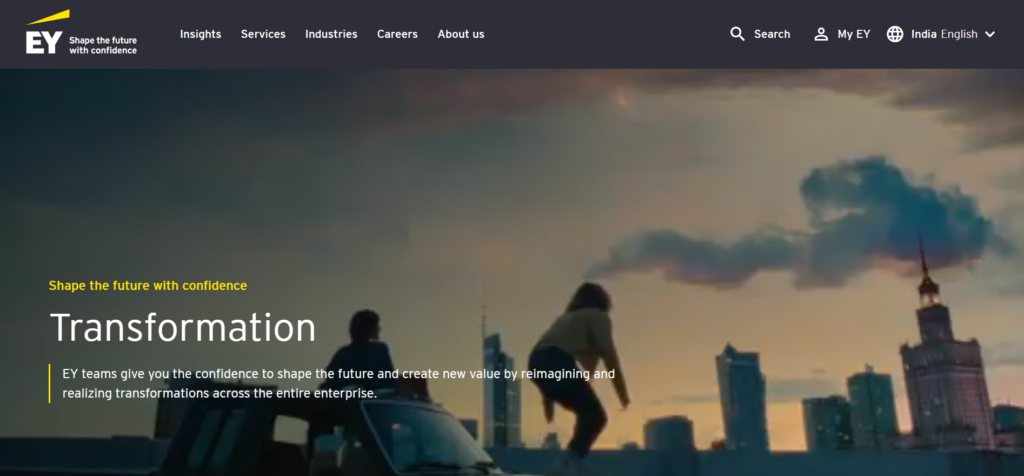The height and width of the screenshot is (476, 1024).
Task: Click the My EY person icon
Action: 821,34
